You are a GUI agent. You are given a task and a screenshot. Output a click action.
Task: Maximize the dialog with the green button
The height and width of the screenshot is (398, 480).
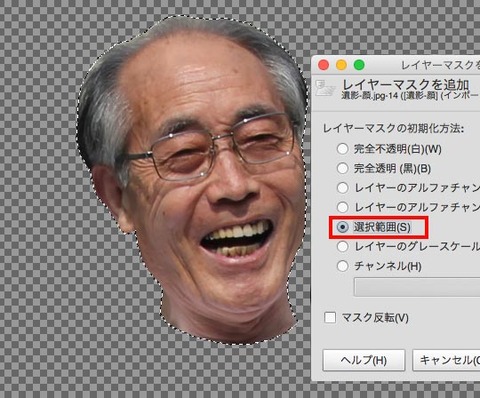[x=359, y=65]
